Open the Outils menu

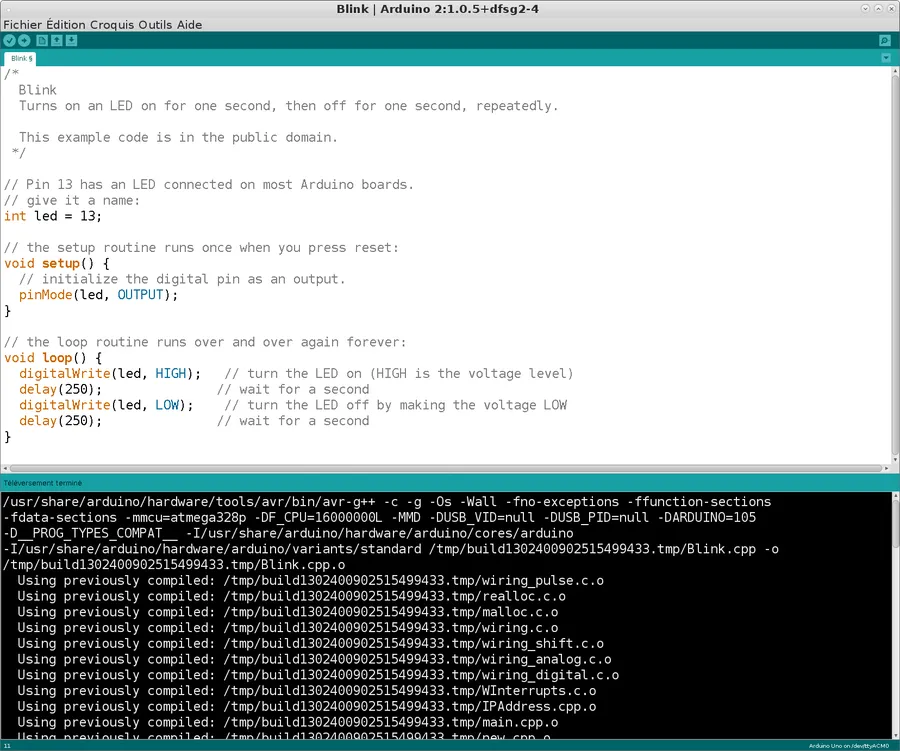click(155, 25)
